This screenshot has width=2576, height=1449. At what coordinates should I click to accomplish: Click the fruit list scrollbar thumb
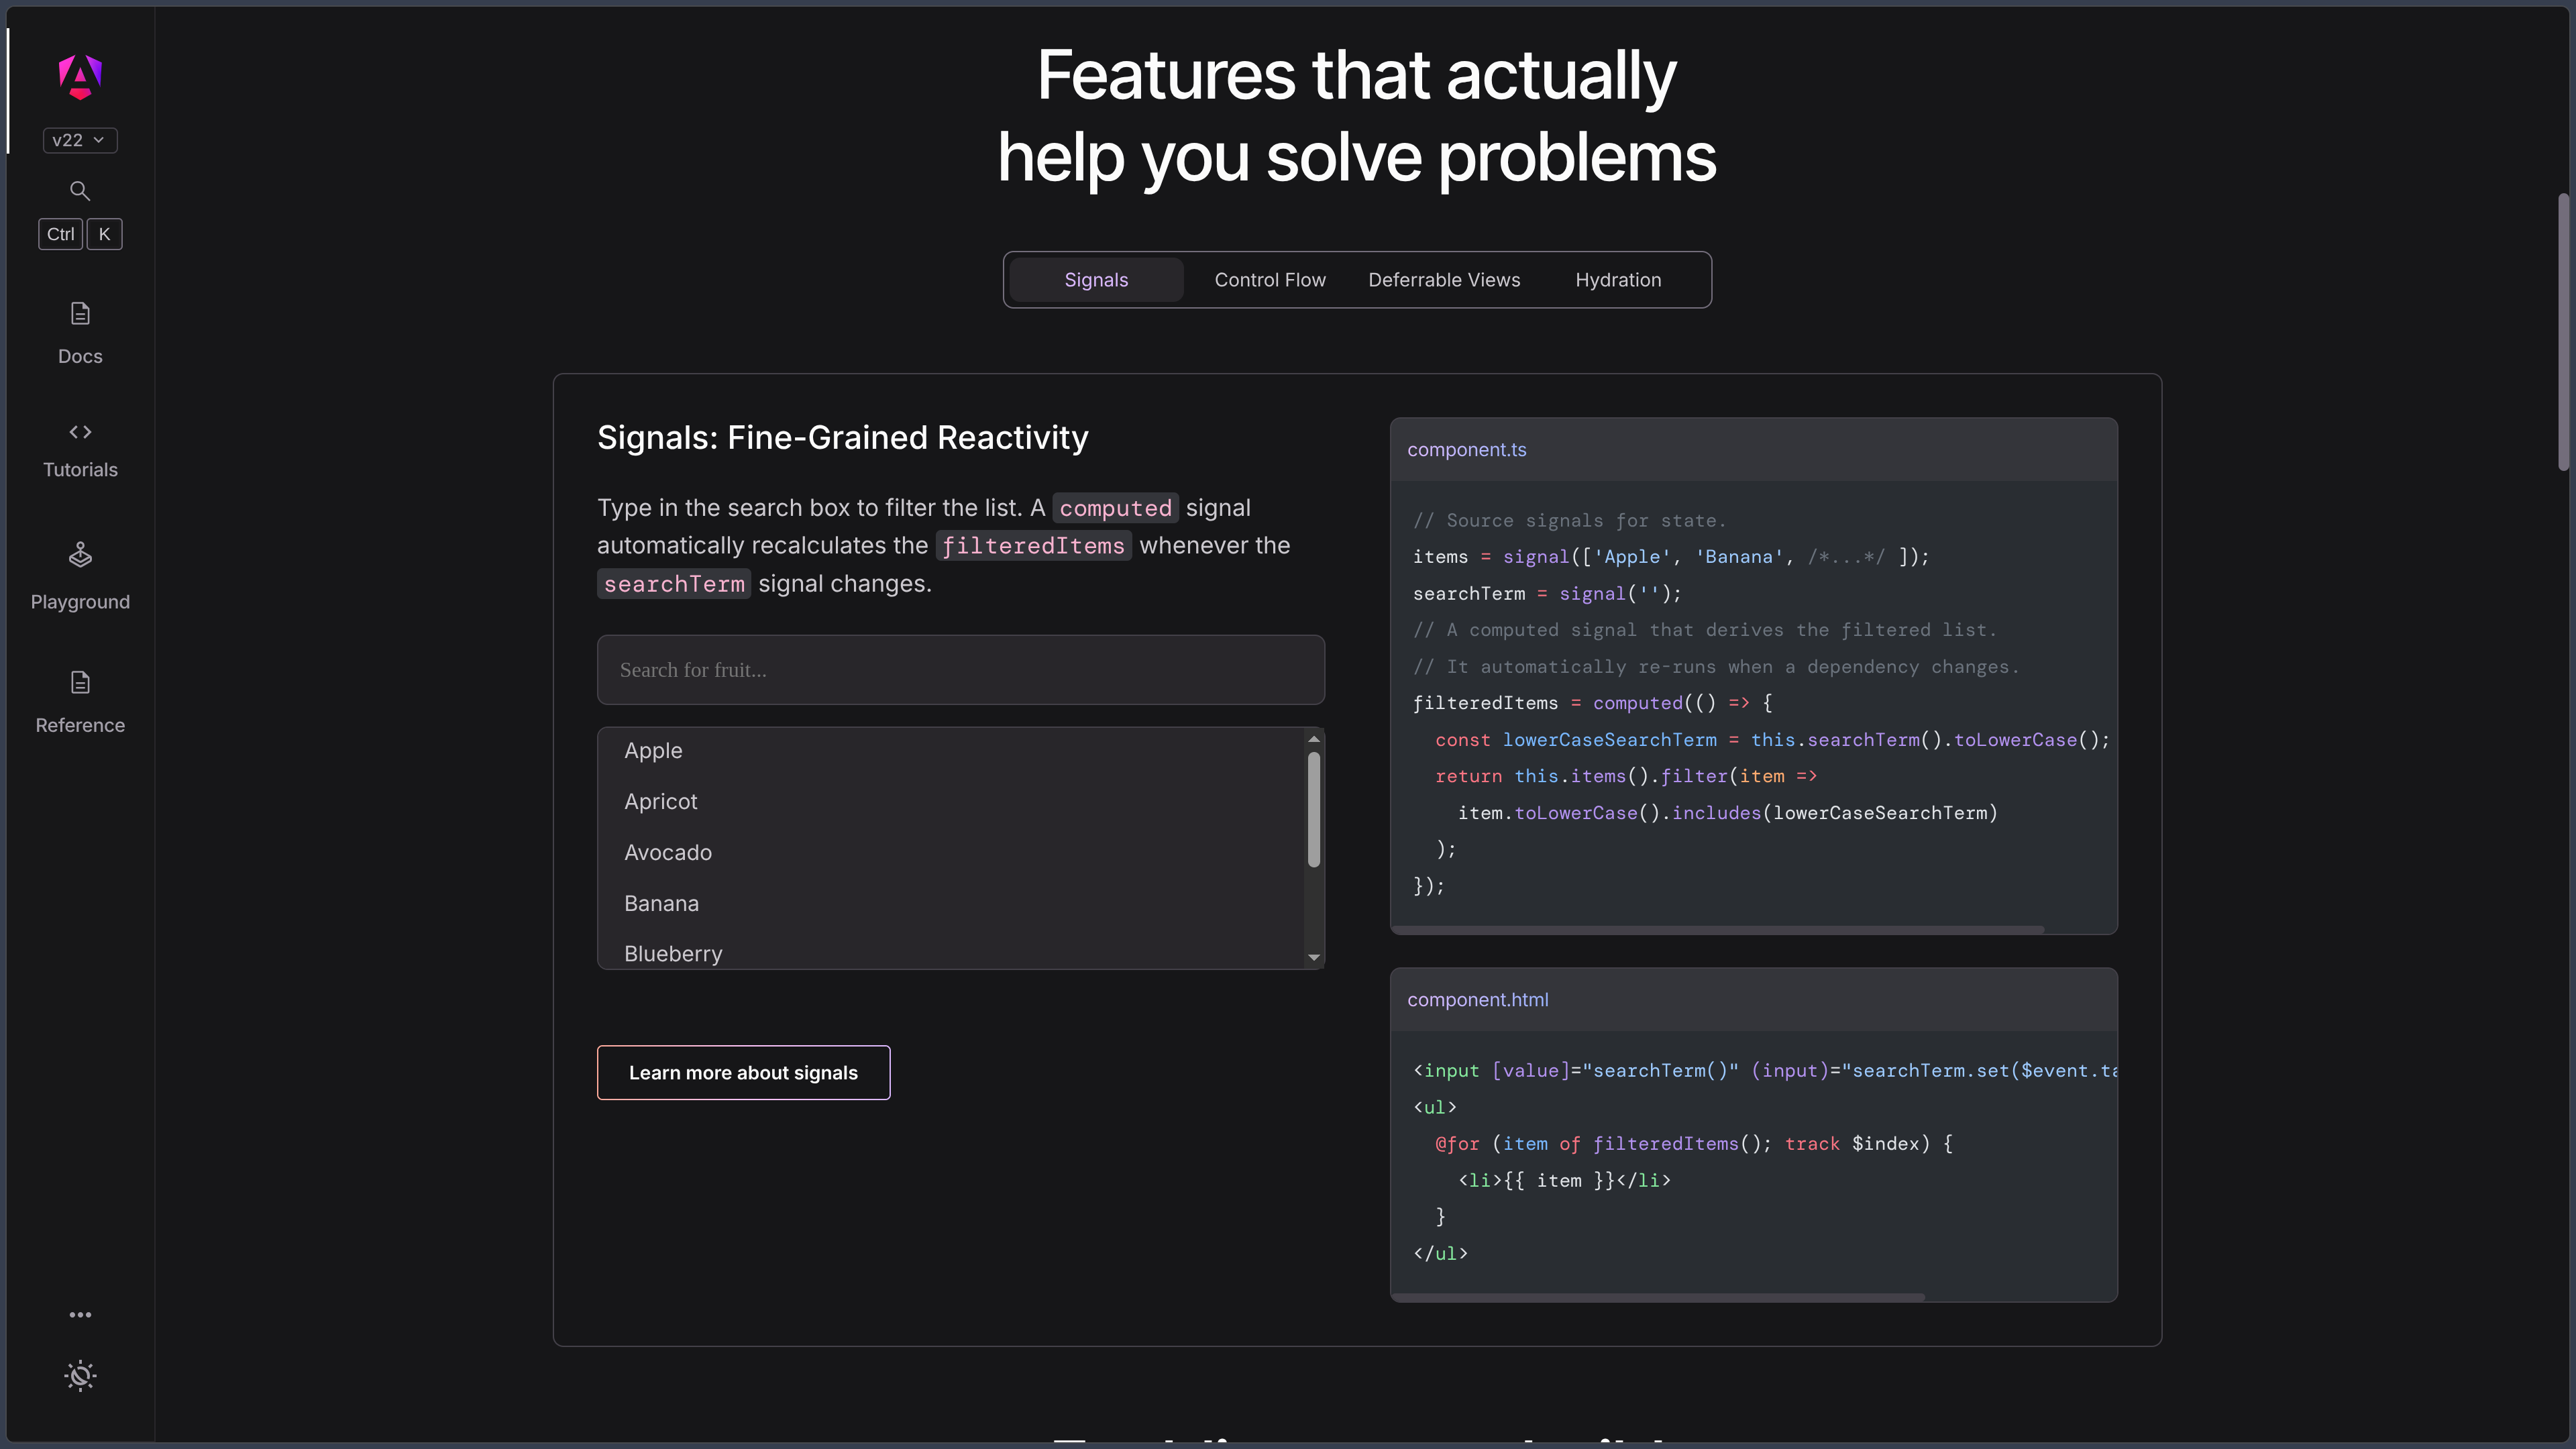[x=1314, y=809]
